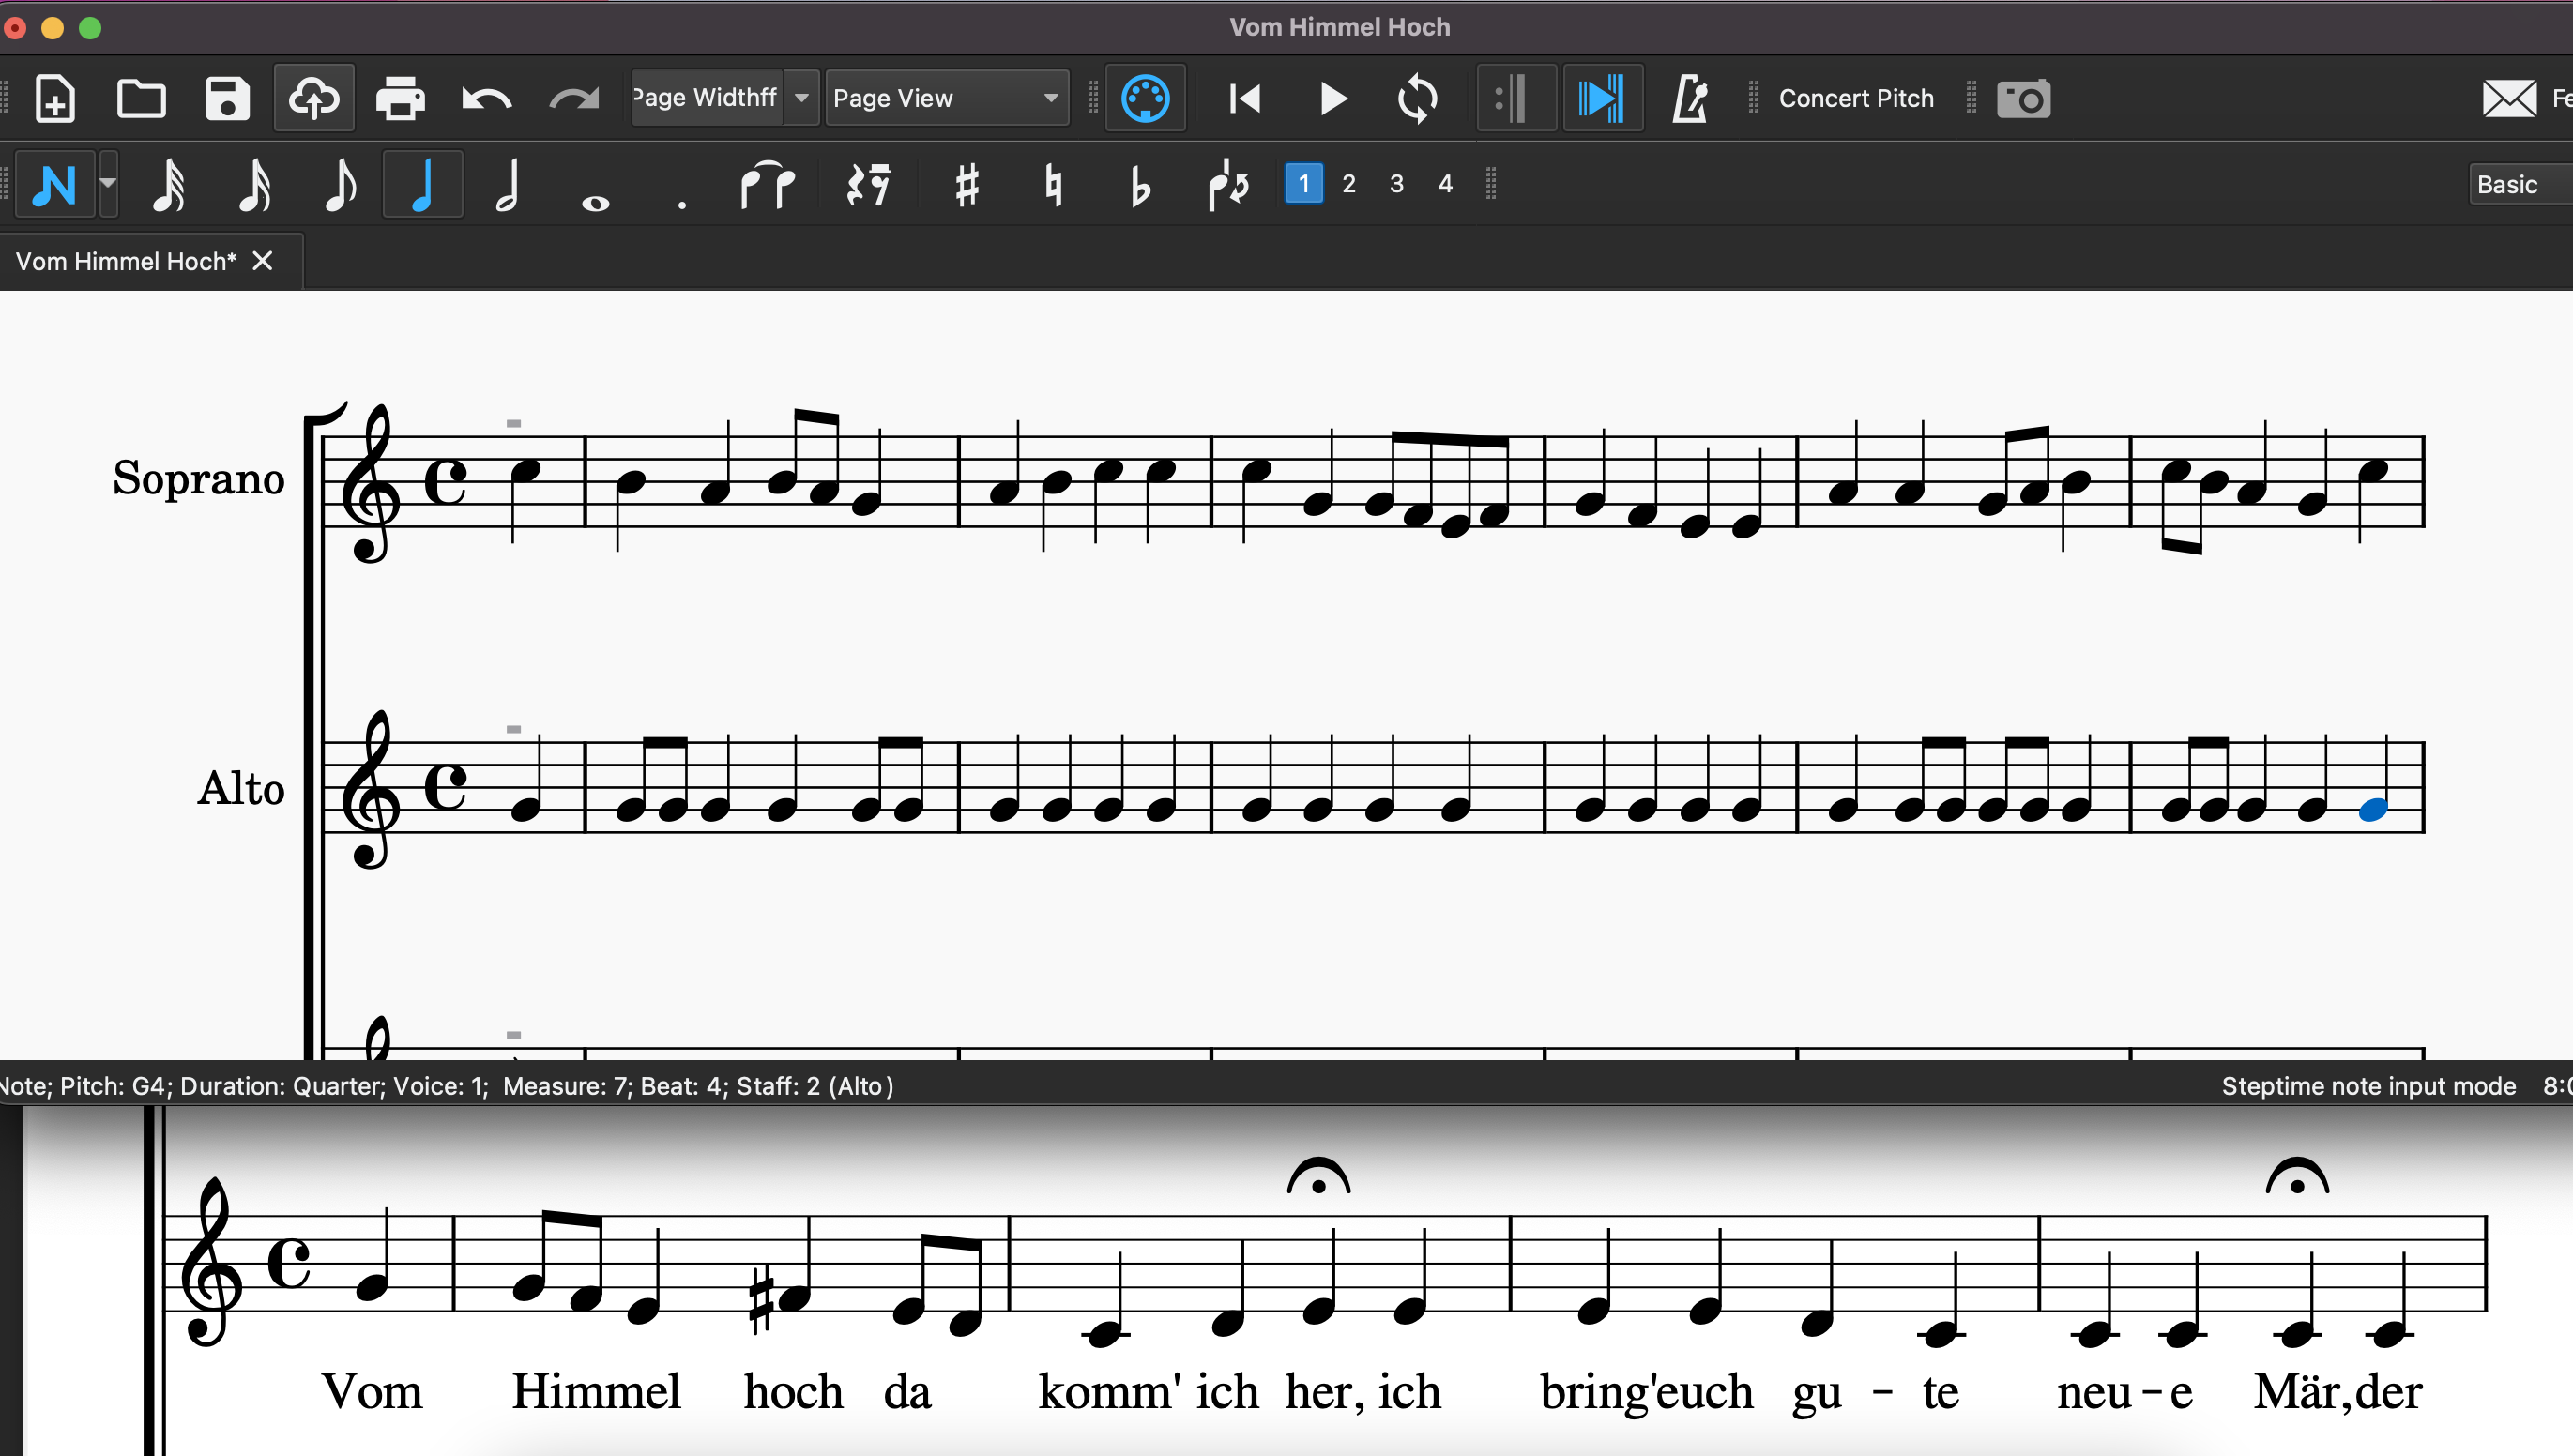2573x1456 pixels.
Task: Insert a rest
Action: tap(868, 184)
